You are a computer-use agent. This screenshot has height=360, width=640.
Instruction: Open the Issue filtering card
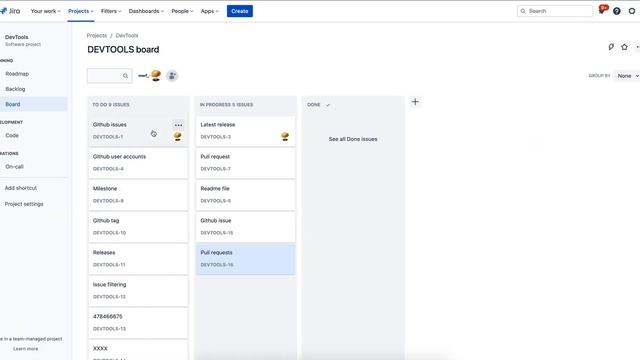pos(138,291)
